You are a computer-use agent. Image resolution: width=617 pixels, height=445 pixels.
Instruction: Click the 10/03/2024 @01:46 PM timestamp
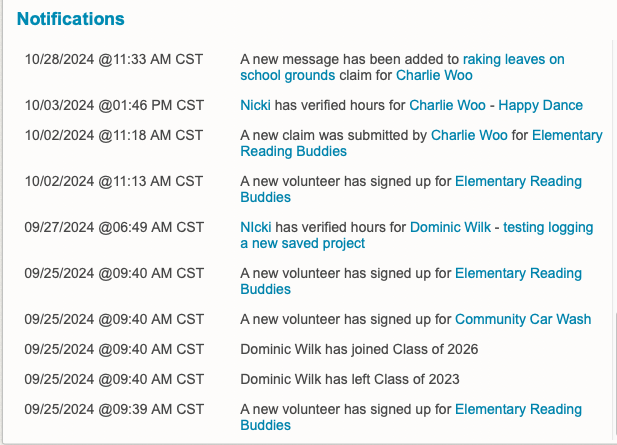pyautogui.click(x=114, y=105)
